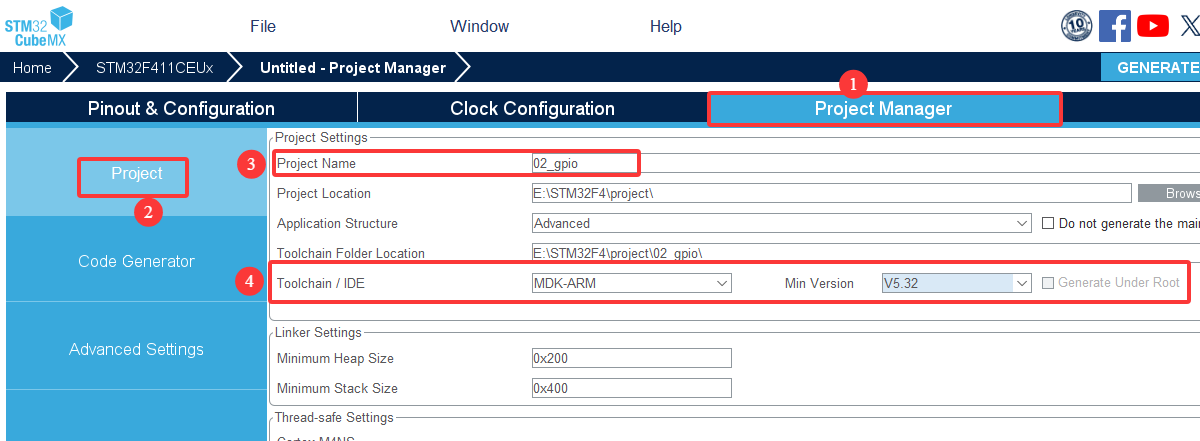Click the Min Version label
The image size is (1200, 441).
click(819, 283)
